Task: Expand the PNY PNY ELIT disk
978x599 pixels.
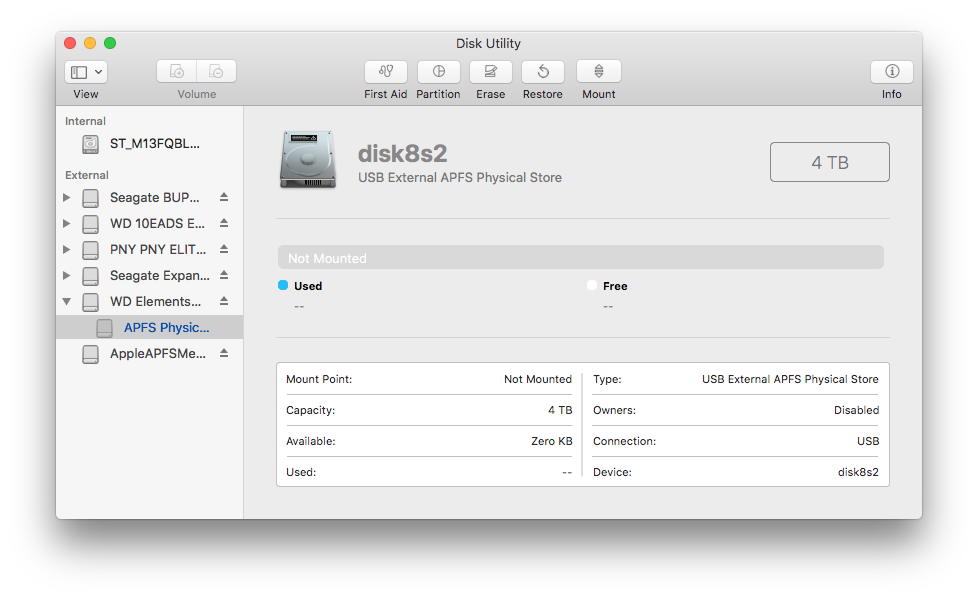Action: point(67,250)
